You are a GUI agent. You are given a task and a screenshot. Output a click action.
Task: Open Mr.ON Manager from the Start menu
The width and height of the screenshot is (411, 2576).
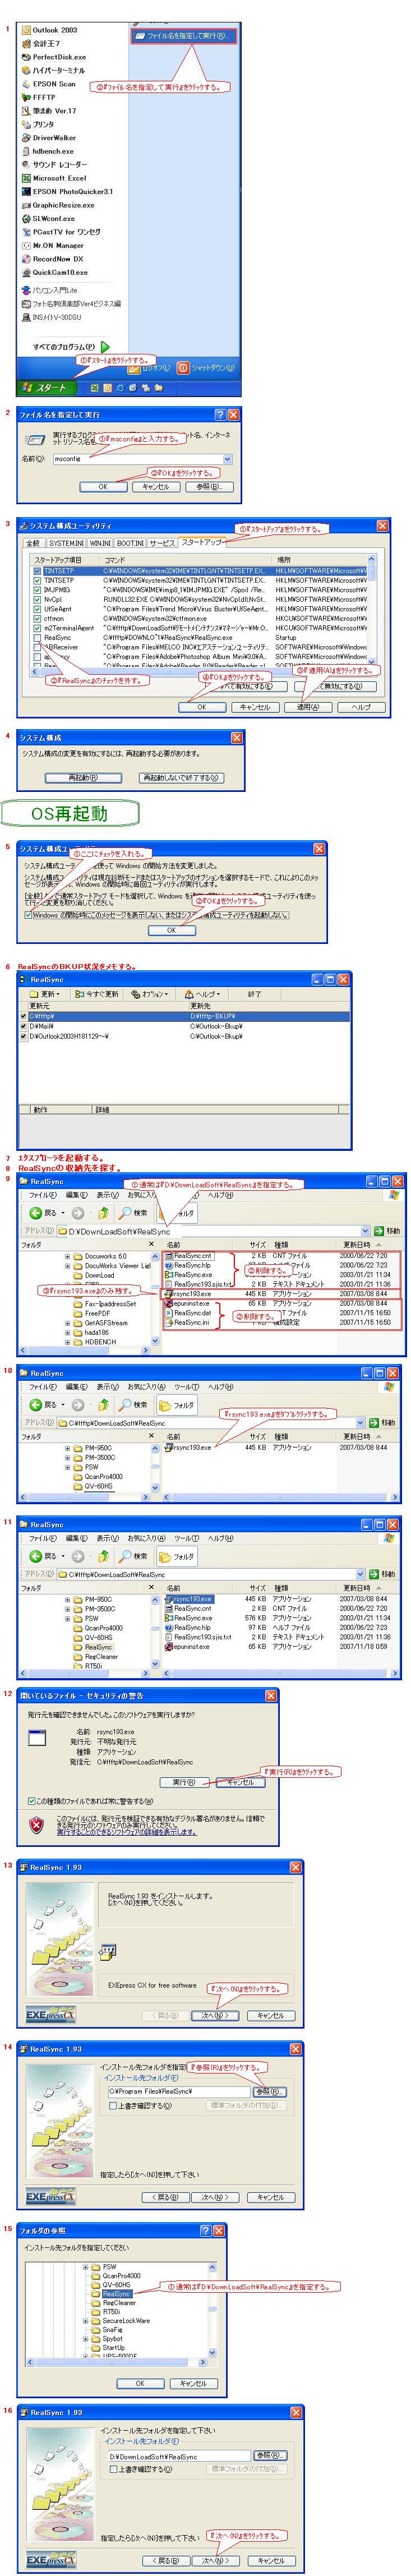coord(52,245)
